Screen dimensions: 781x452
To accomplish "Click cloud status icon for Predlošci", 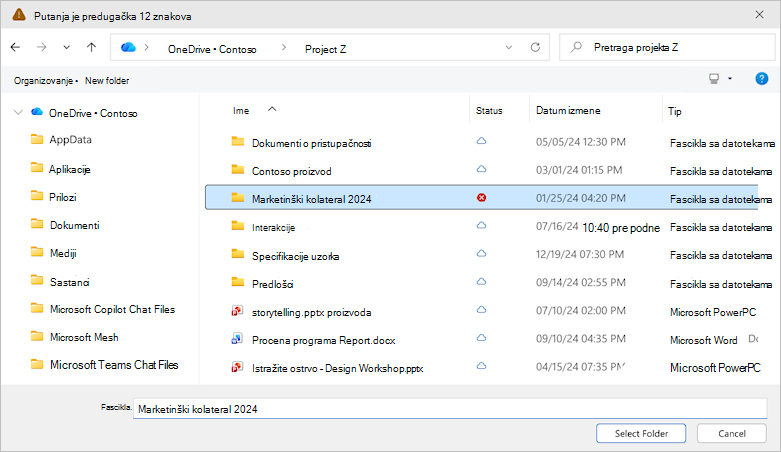I will [481, 282].
